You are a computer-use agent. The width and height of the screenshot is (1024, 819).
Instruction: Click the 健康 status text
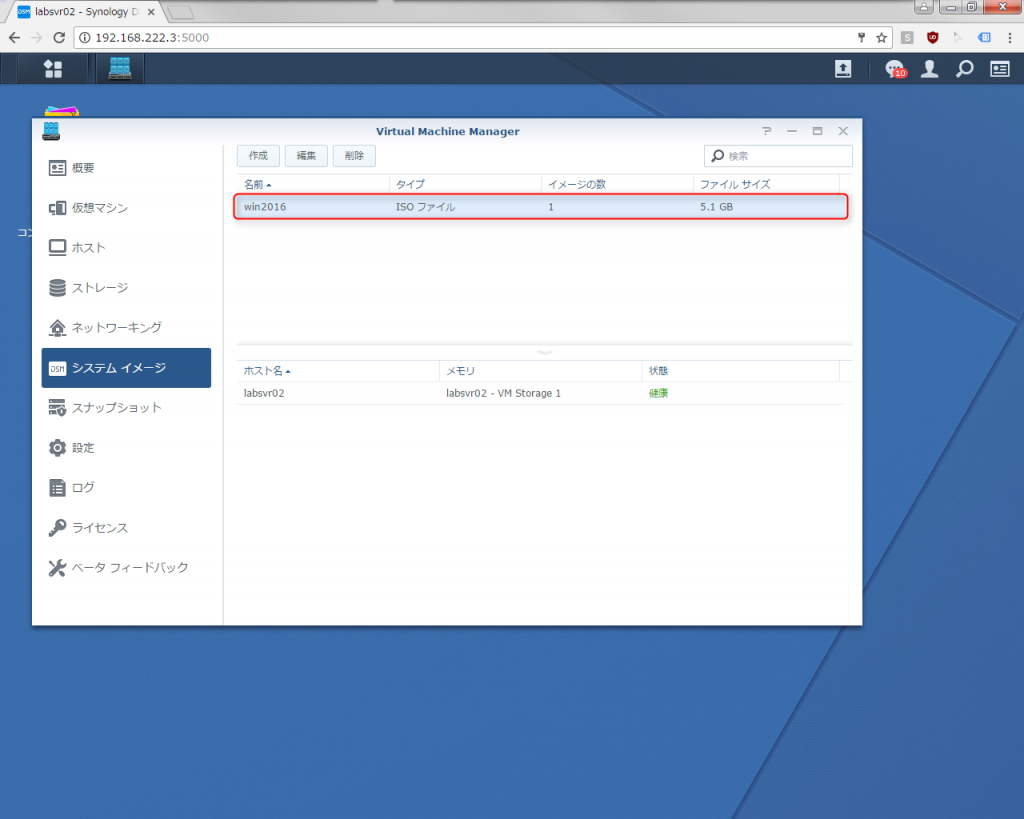(658, 393)
